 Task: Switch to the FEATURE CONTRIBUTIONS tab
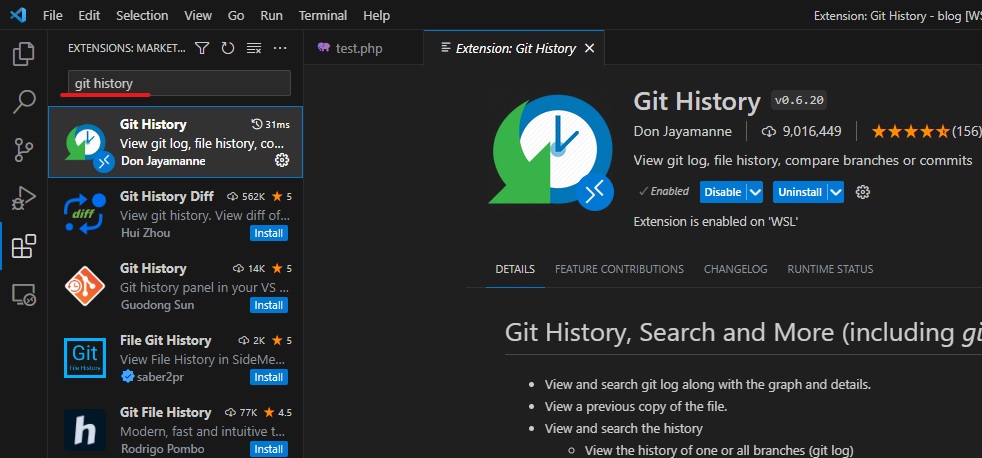coord(619,269)
